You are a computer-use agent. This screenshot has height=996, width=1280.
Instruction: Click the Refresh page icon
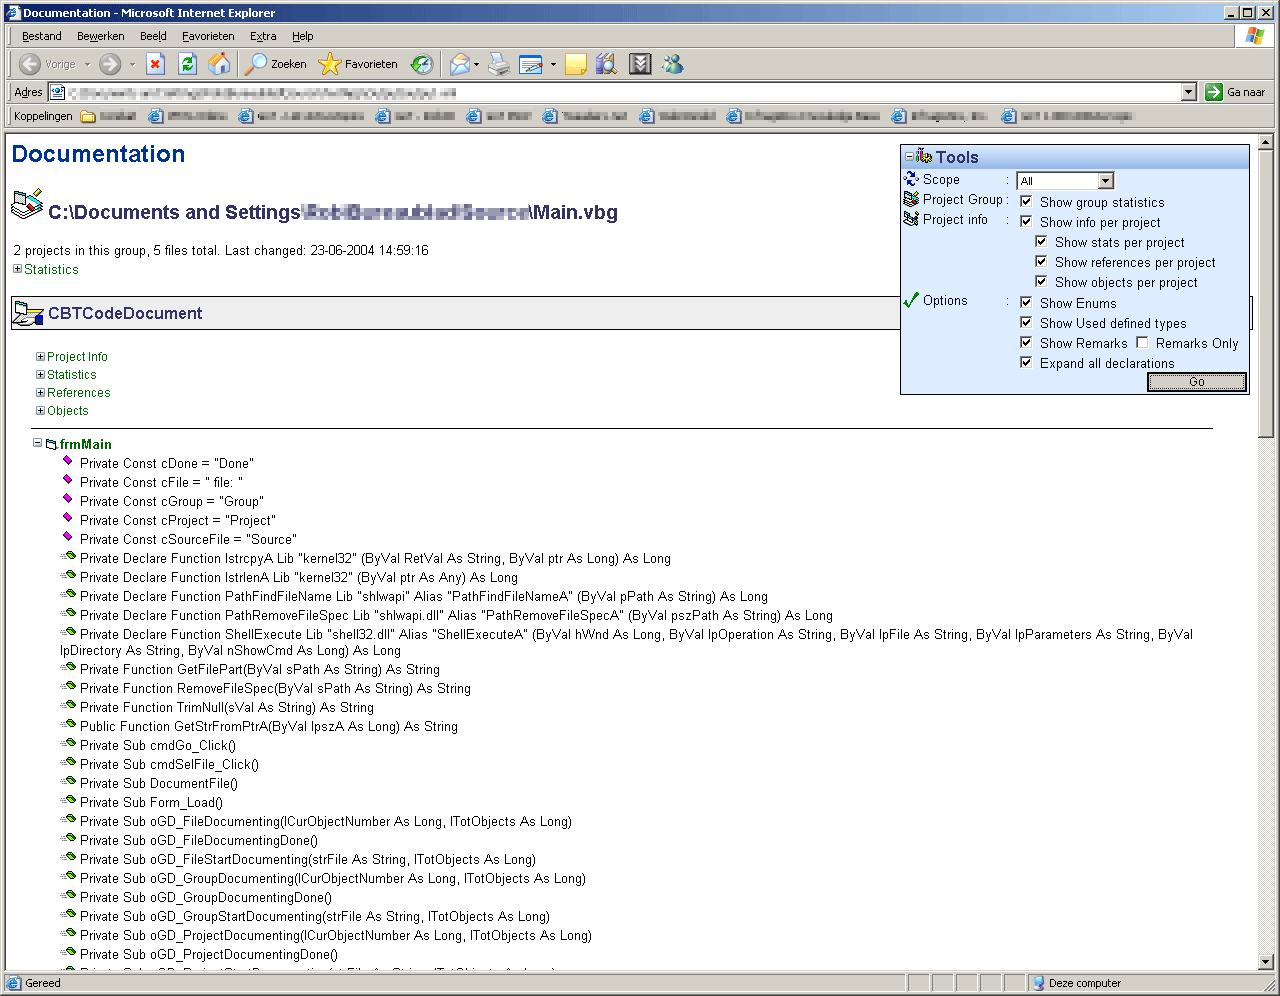pos(187,64)
